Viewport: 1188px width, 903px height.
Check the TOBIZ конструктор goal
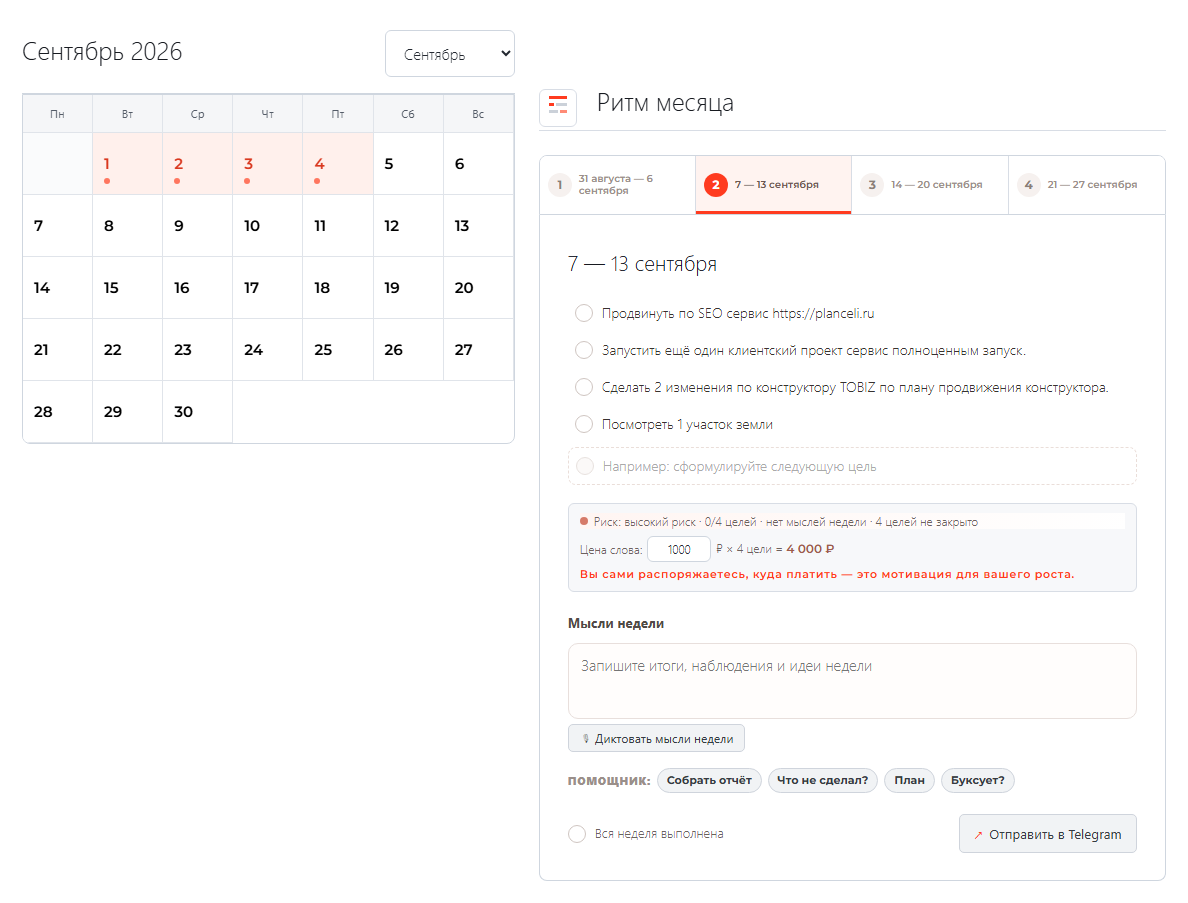coord(583,387)
